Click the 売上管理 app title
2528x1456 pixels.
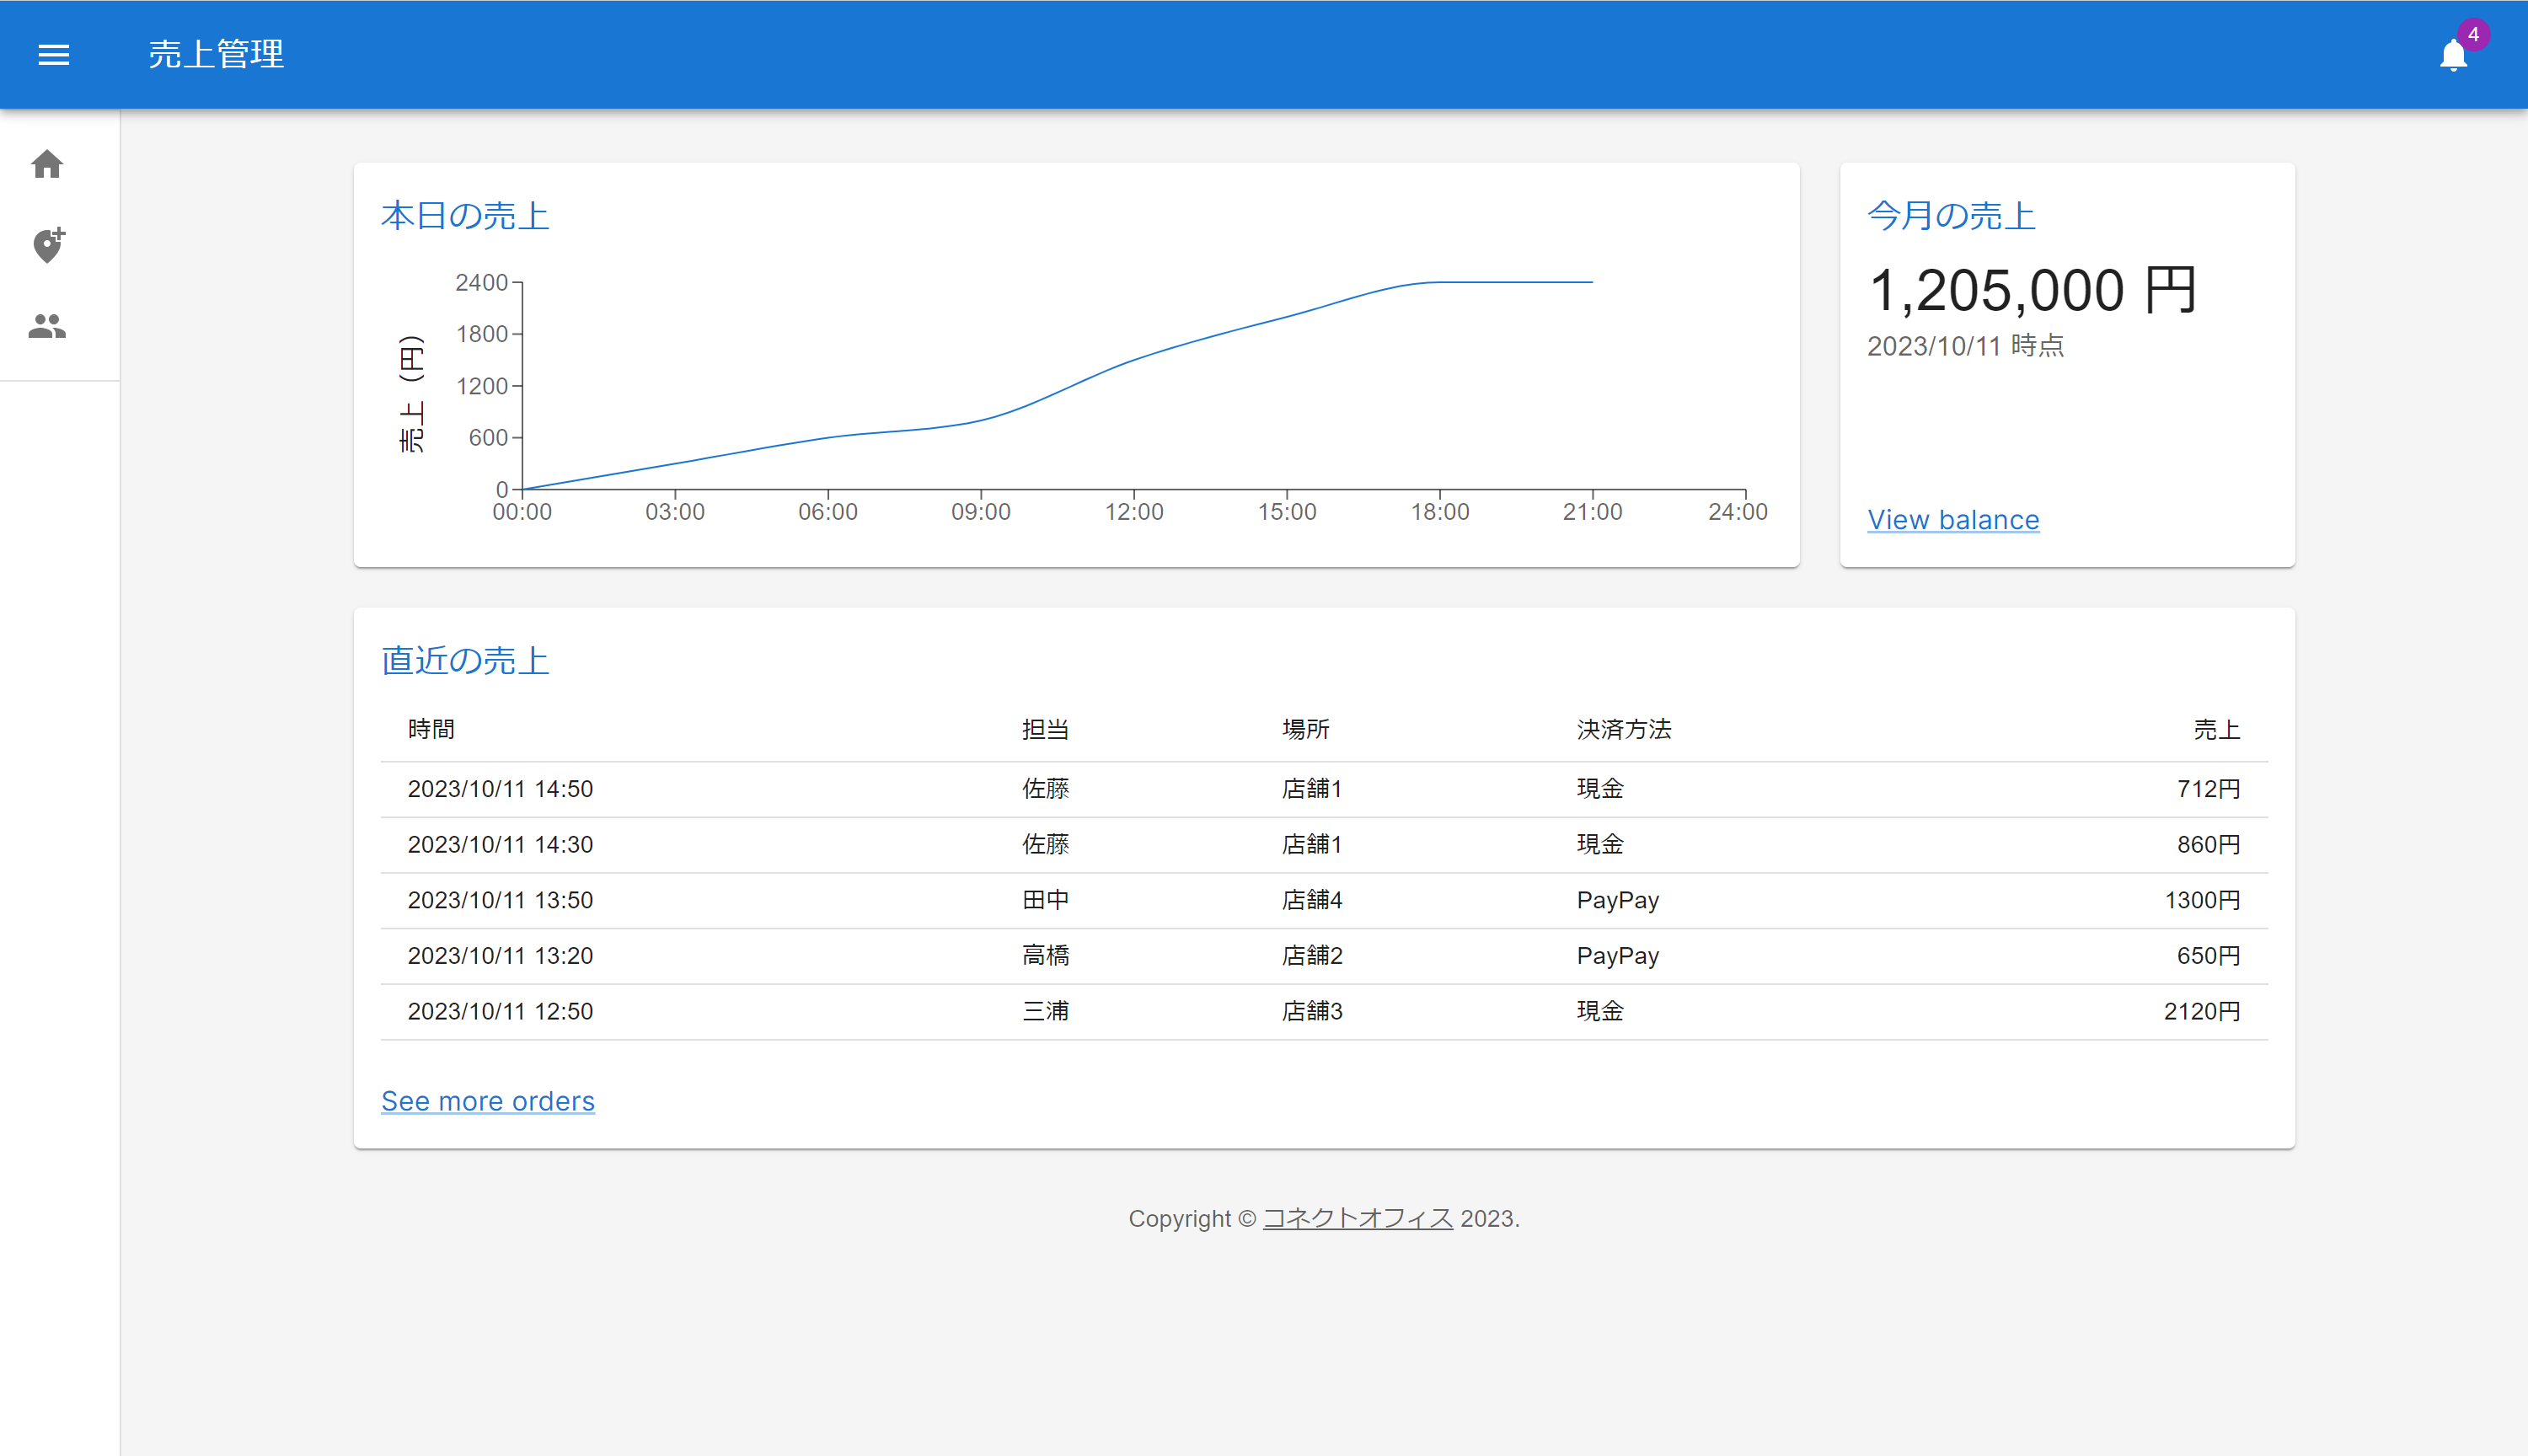pyautogui.click(x=216, y=54)
